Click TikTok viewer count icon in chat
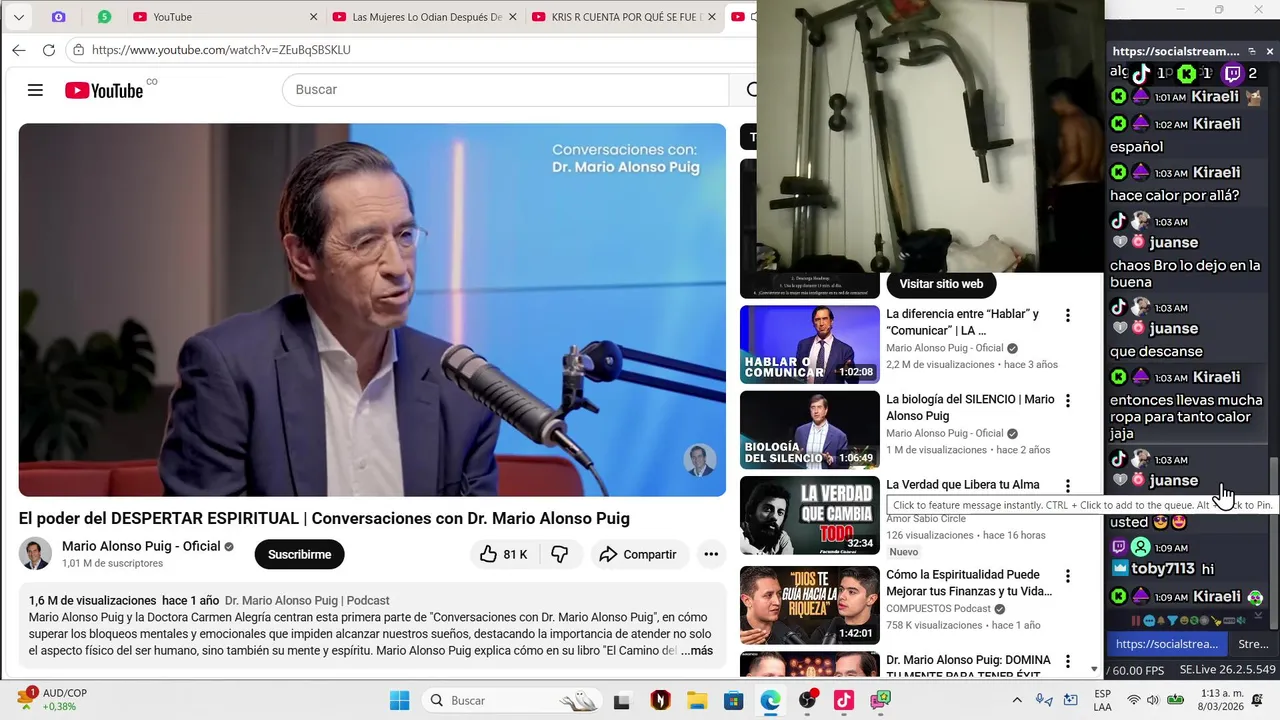 [1141, 73]
